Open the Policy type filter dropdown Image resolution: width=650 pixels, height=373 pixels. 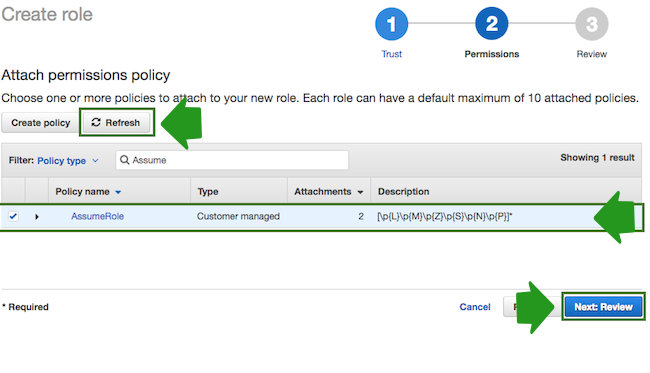(x=68, y=161)
